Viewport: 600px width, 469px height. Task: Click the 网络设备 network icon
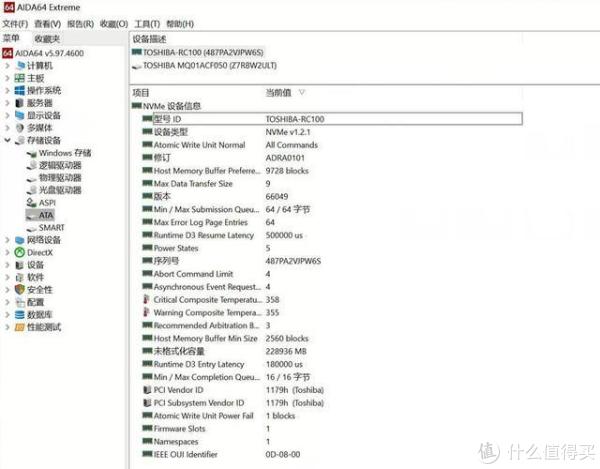tap(20, 240)
